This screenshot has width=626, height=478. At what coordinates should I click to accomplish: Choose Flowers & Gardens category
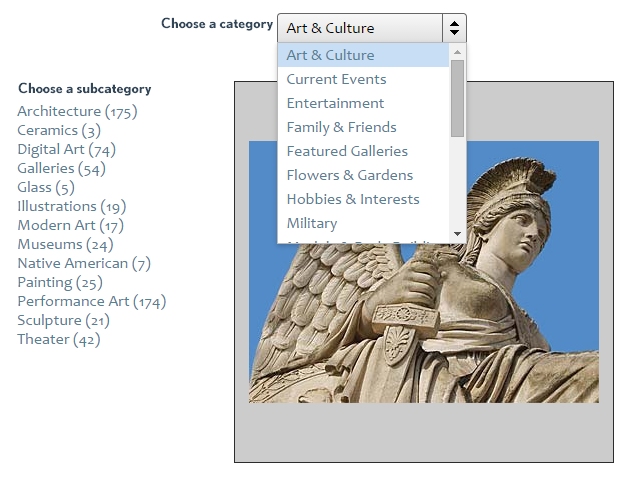(x=363, y=175)
